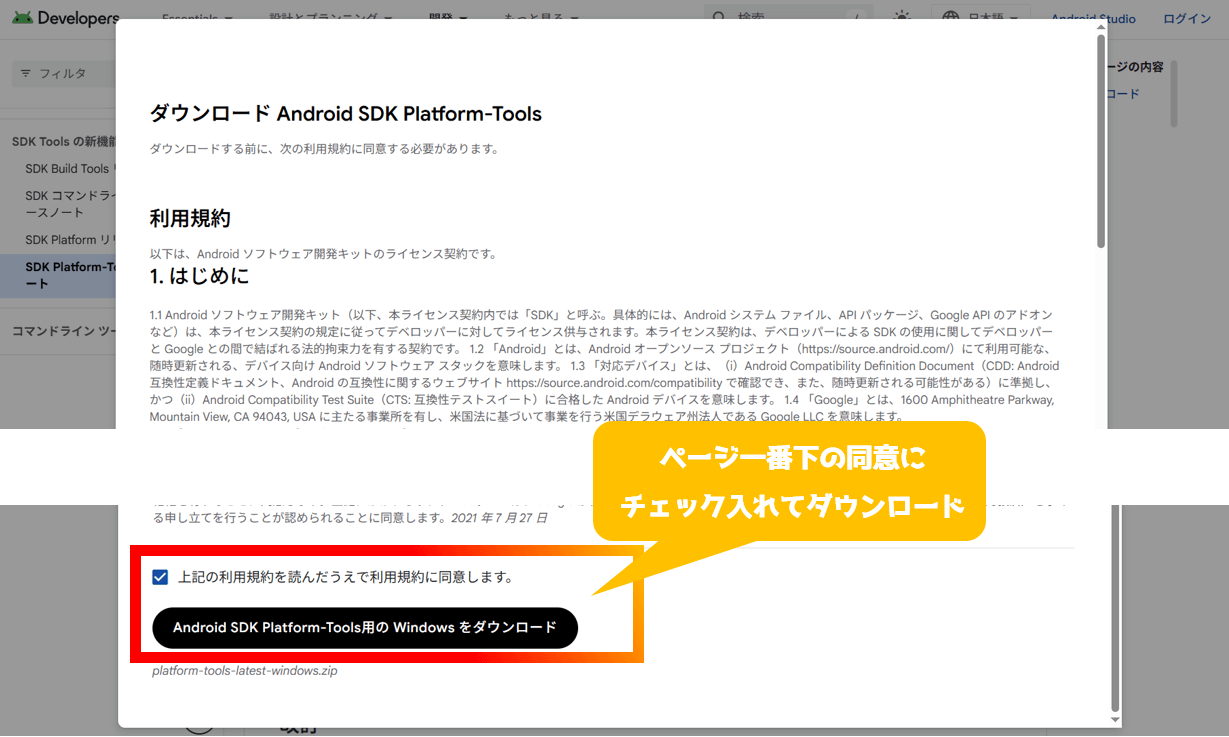
Task: Toggle the sun theme icon in header
Action: click(x=902, y=19)
